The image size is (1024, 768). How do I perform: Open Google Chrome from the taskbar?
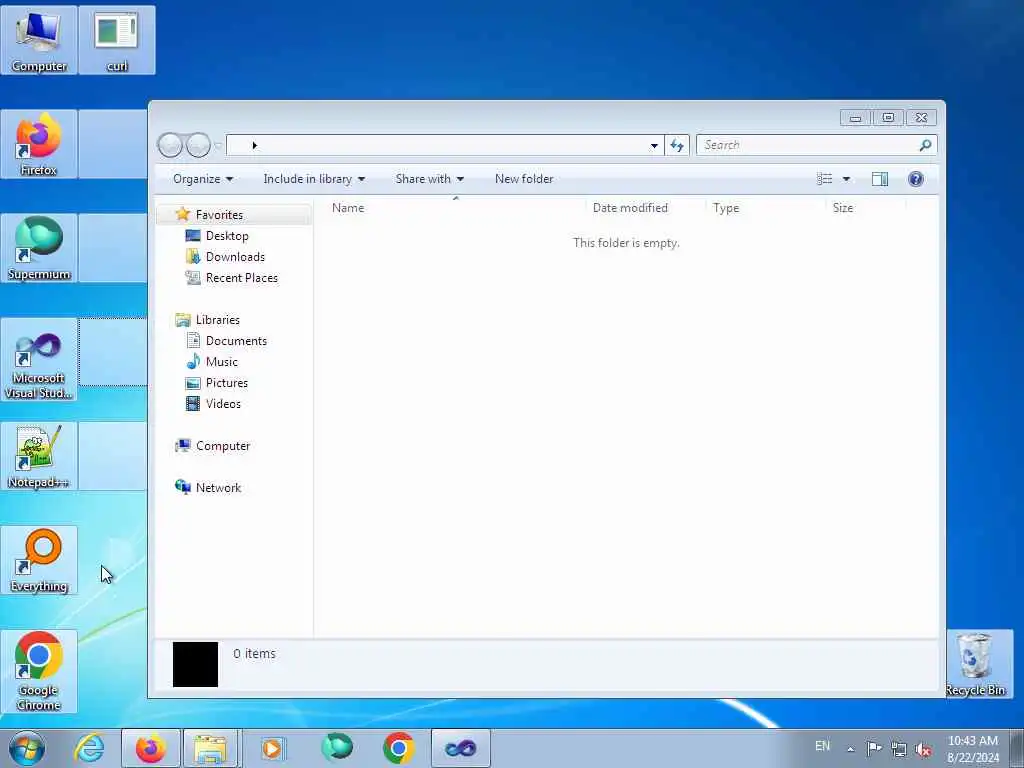click(398, 748)
